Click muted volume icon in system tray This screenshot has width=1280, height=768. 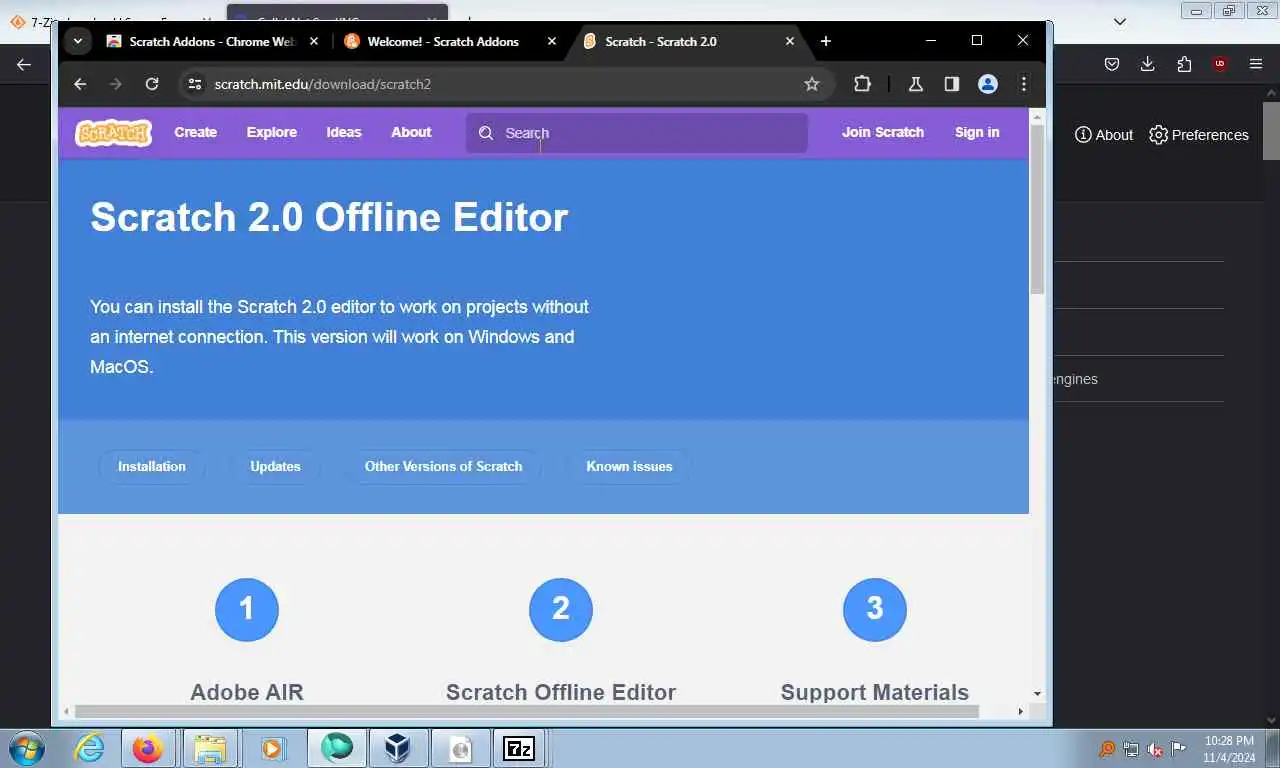[x=1155, y=749]
